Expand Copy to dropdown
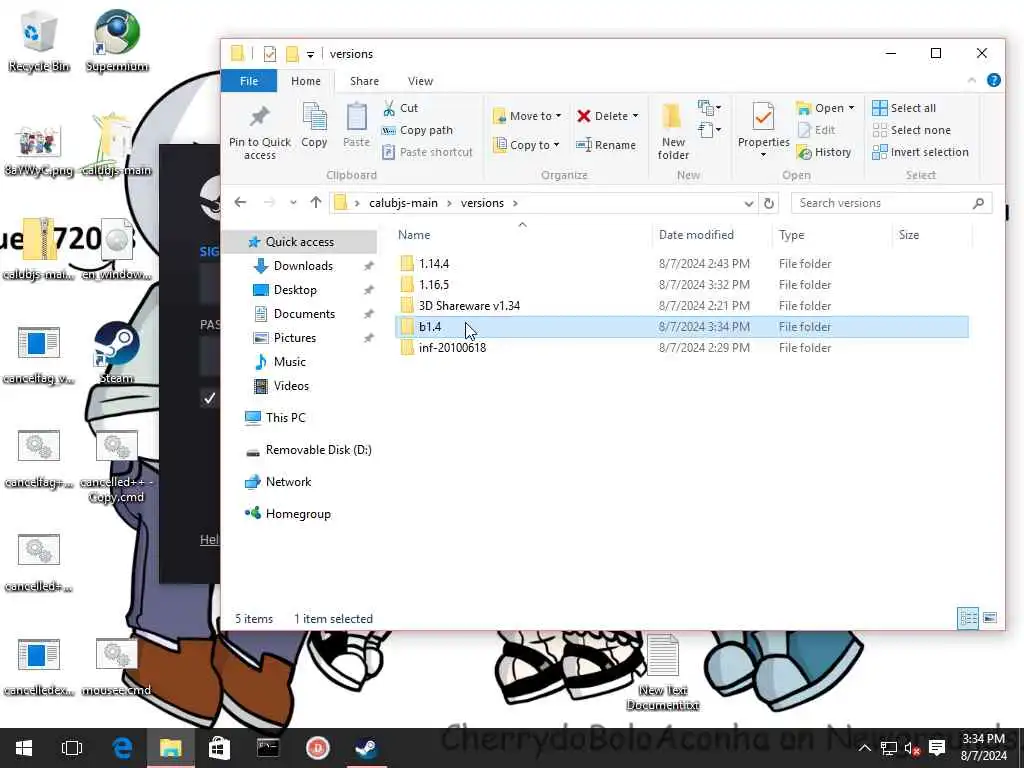1024x768 pixels. [556, 145]
